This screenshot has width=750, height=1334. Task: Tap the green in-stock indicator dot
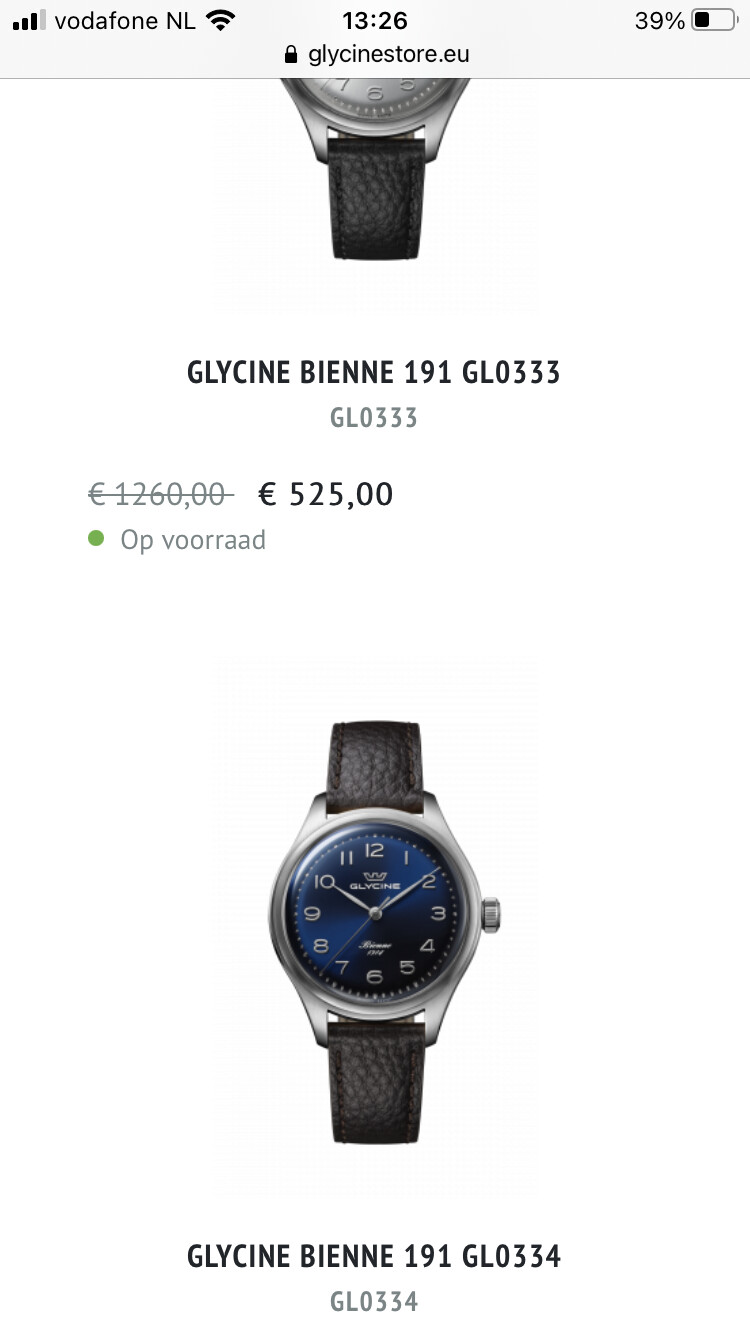tap(97, 539)
